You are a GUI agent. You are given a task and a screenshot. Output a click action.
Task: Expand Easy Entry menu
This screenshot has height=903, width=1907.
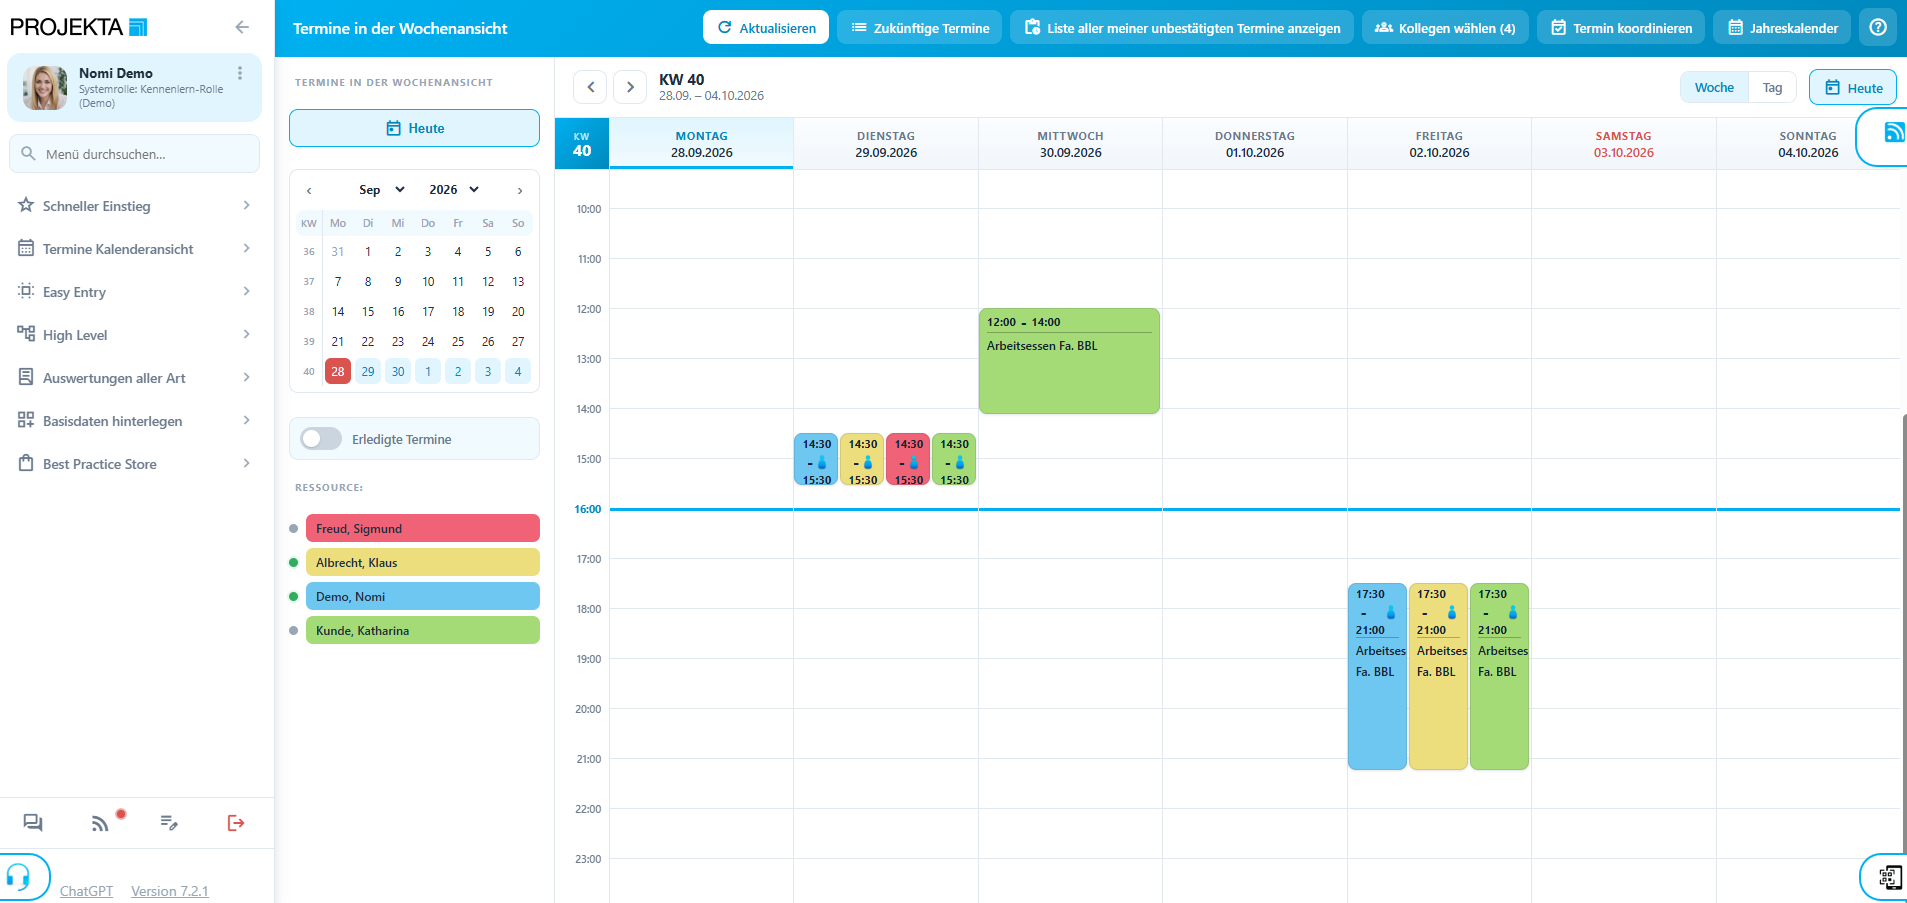(135, 292)
